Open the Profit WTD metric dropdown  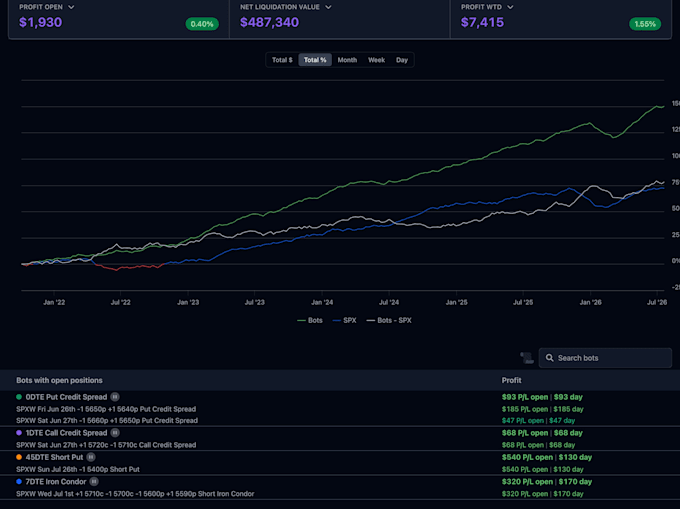point(510,7)
